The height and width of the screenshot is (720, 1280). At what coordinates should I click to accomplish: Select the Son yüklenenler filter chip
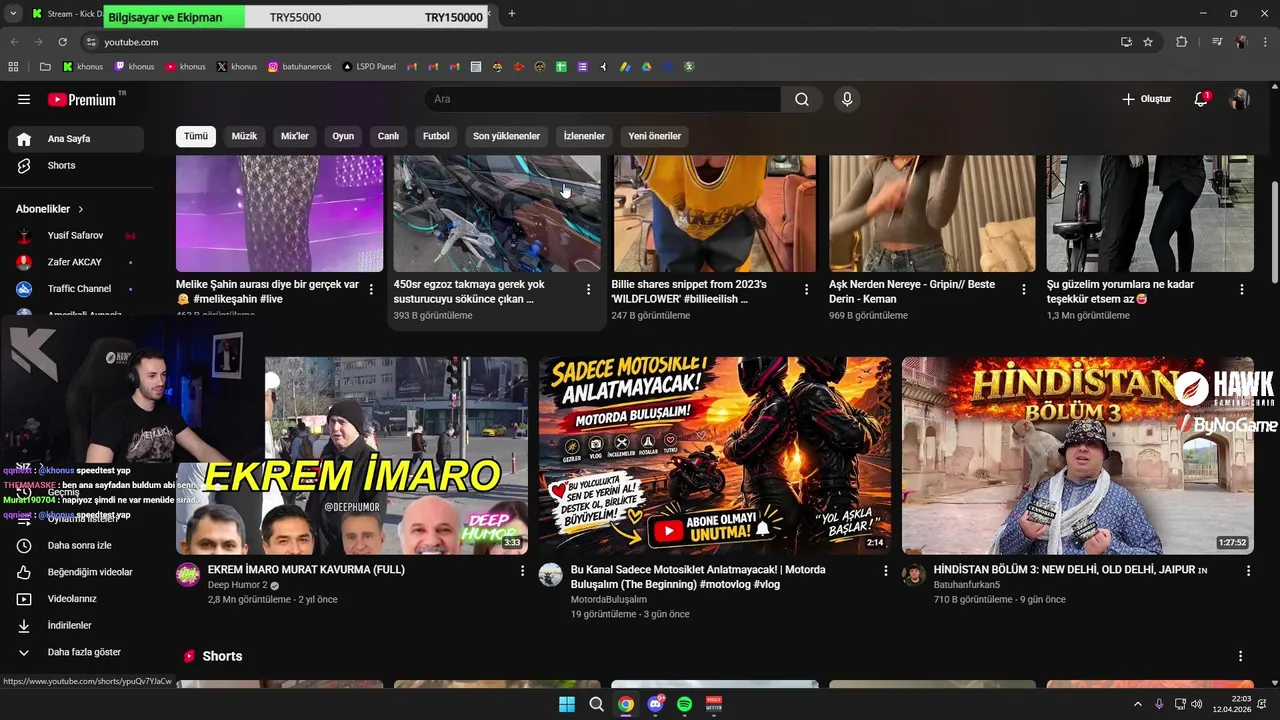point(506,136)
